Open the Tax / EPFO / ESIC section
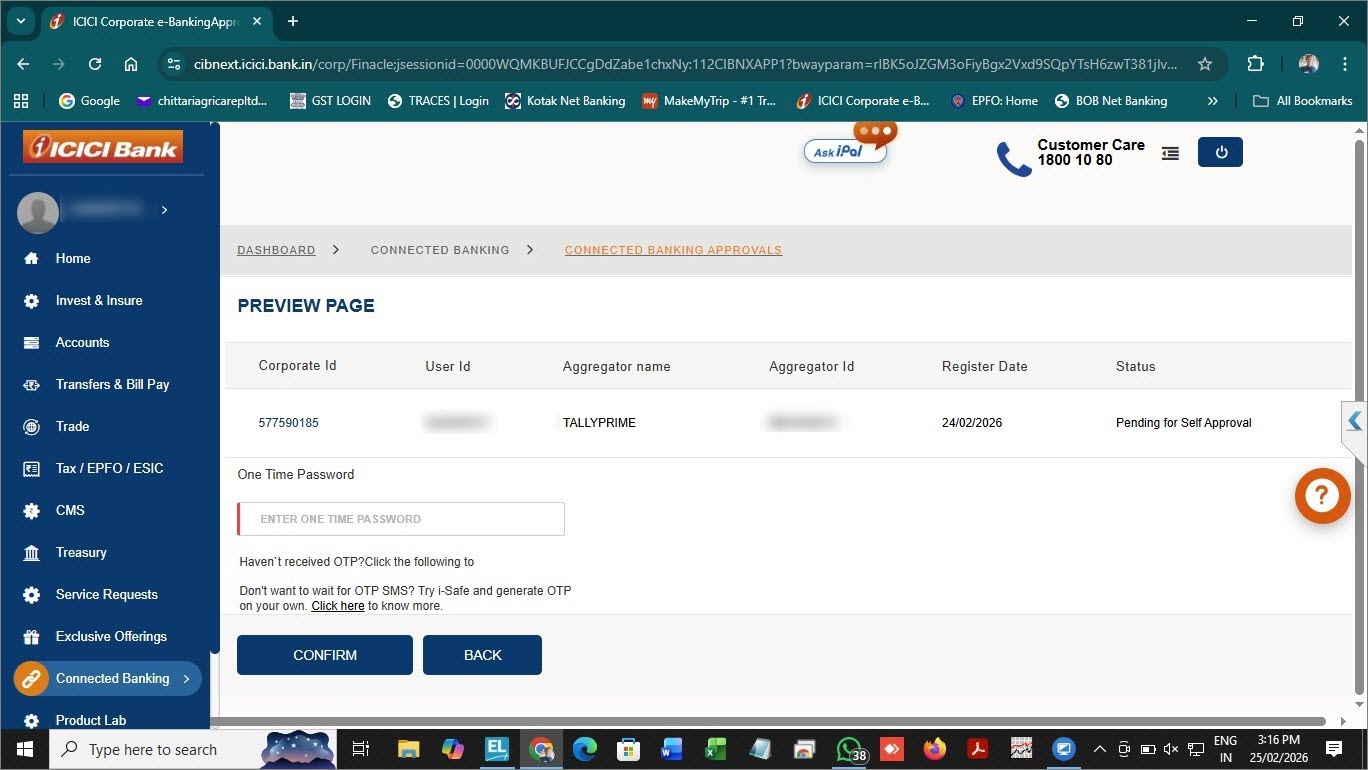The height and width of the screenshot is (770, 1368). tap(110, 468)
